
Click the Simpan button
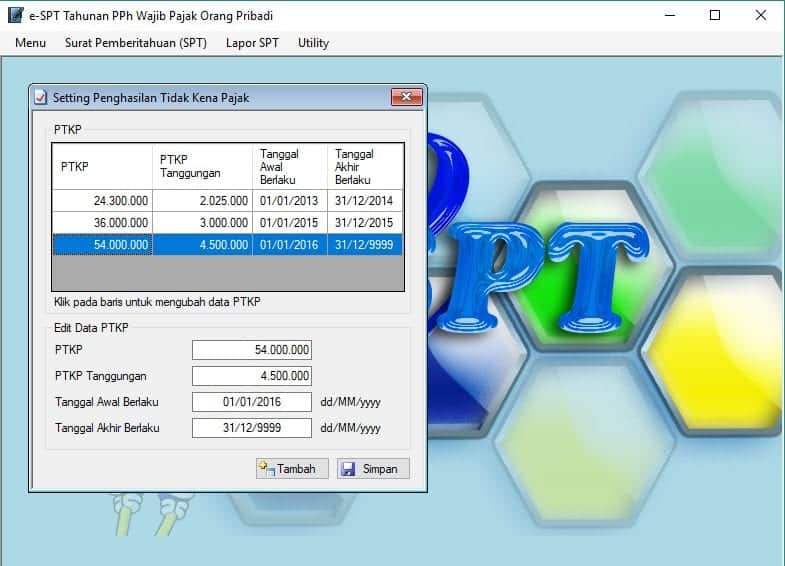373,468
